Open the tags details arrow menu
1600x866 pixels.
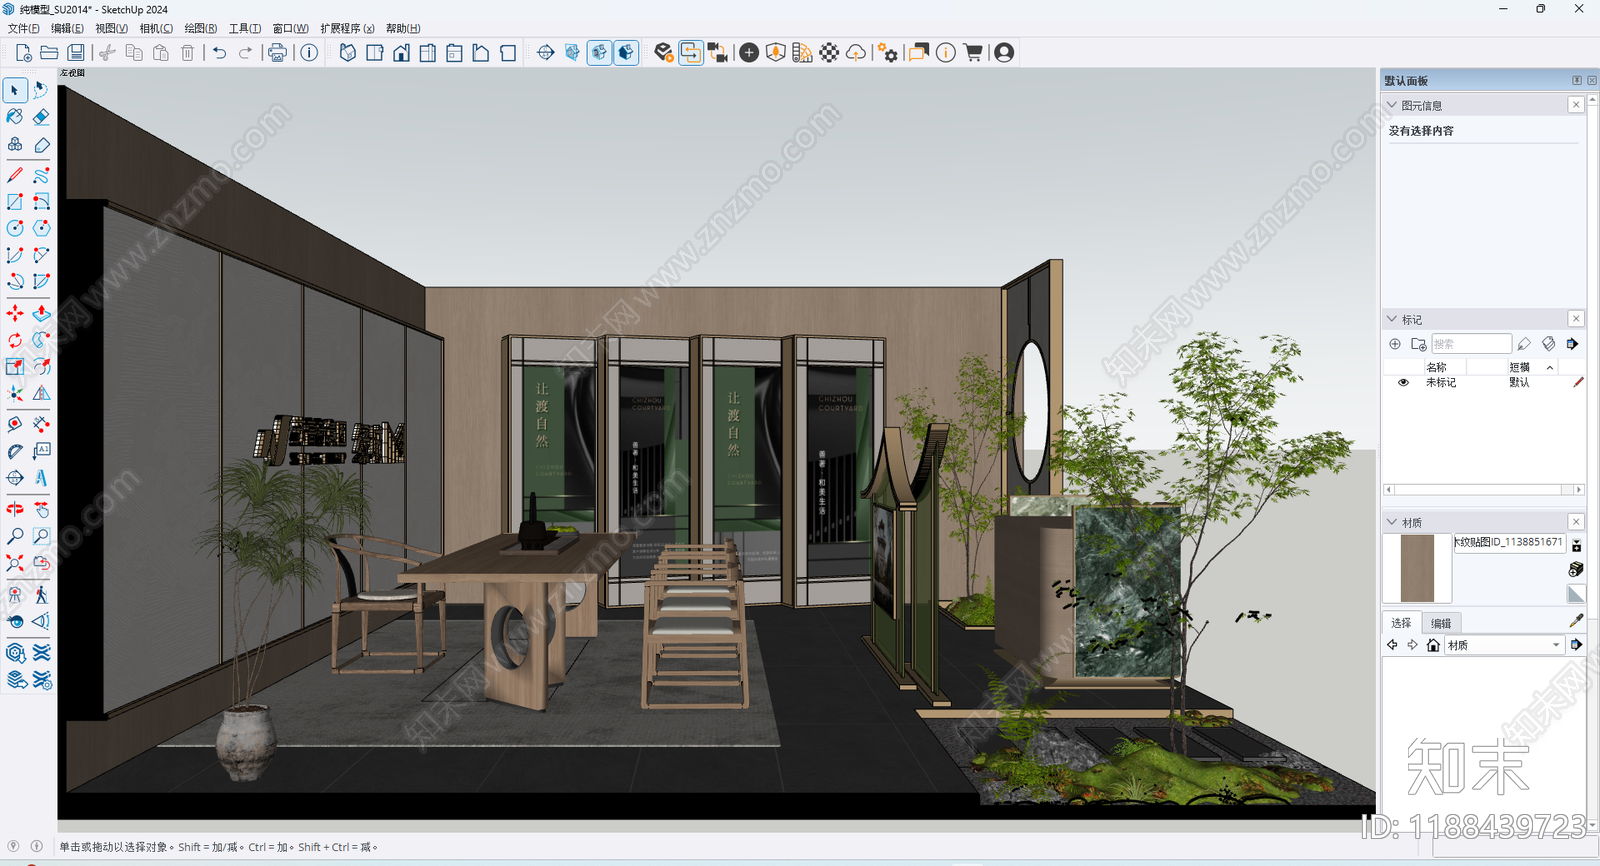coord(1573,344)
